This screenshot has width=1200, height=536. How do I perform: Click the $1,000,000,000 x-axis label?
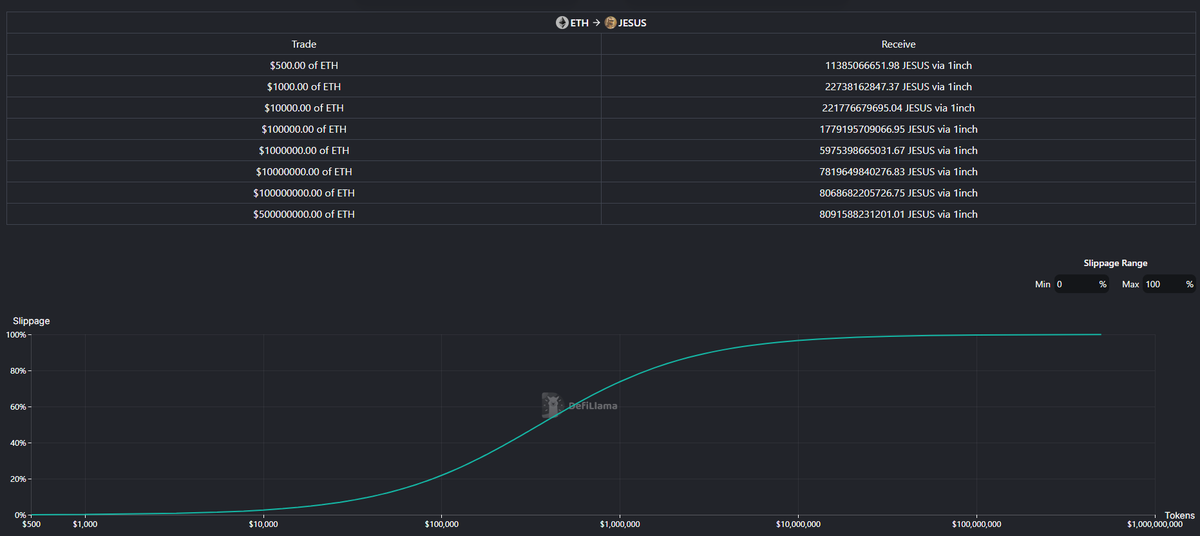pyautogui.click(x=1154, y=524)
